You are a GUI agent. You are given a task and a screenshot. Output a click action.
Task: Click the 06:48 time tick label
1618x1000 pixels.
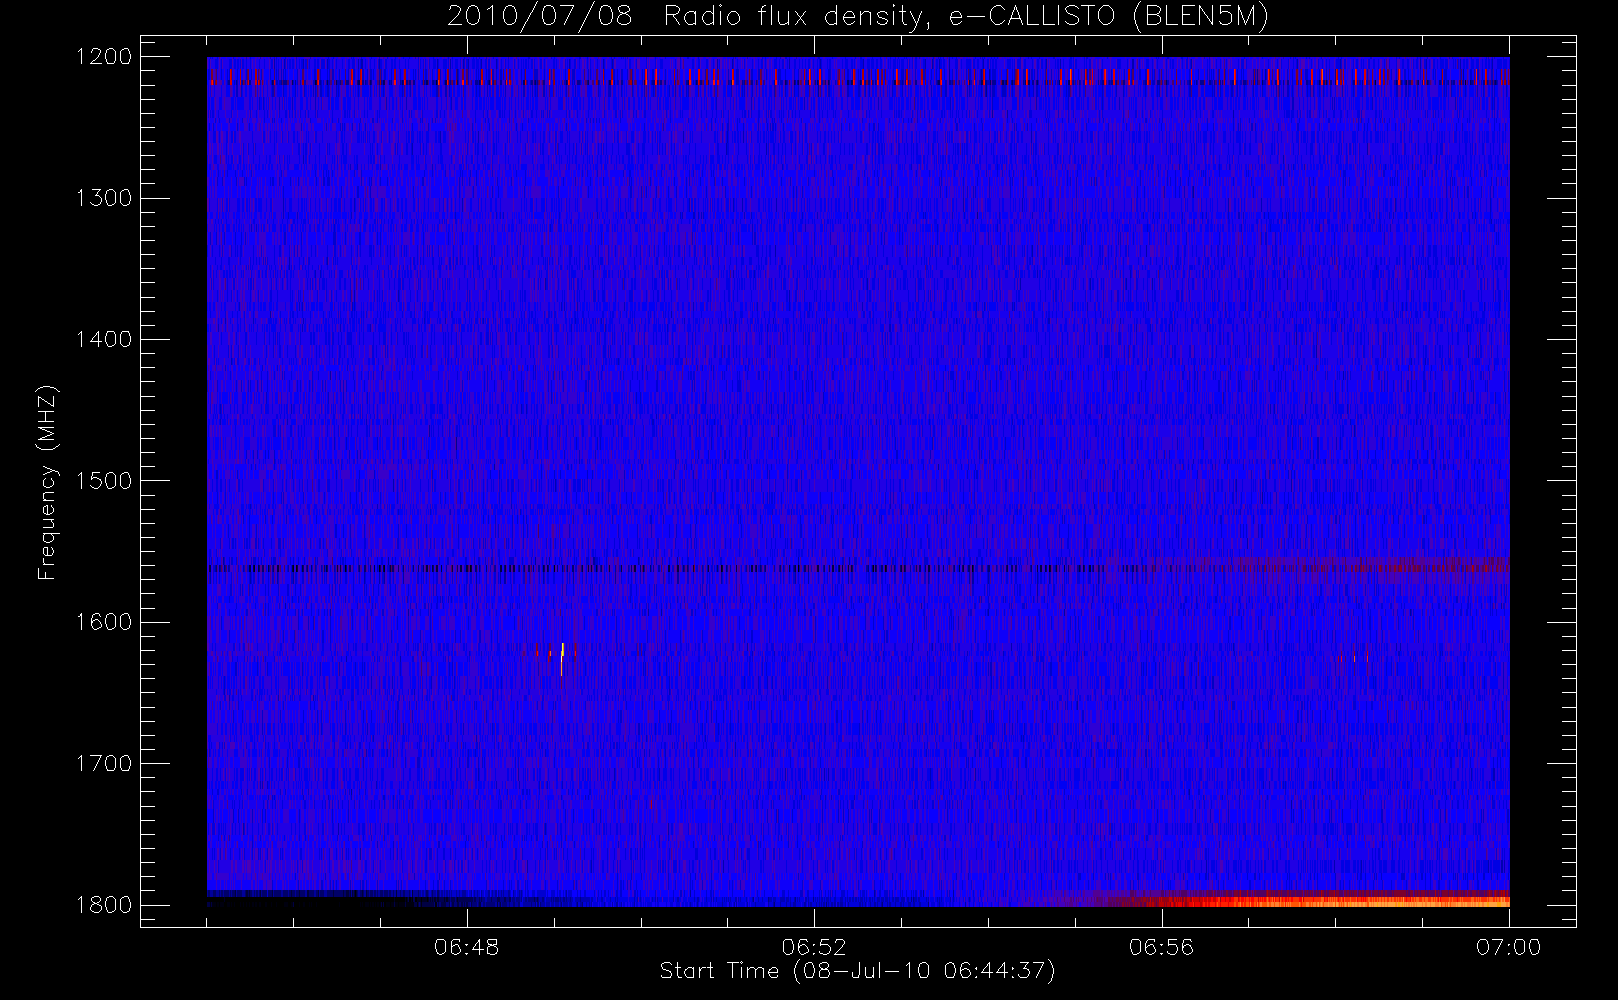[x=467, y=946]
